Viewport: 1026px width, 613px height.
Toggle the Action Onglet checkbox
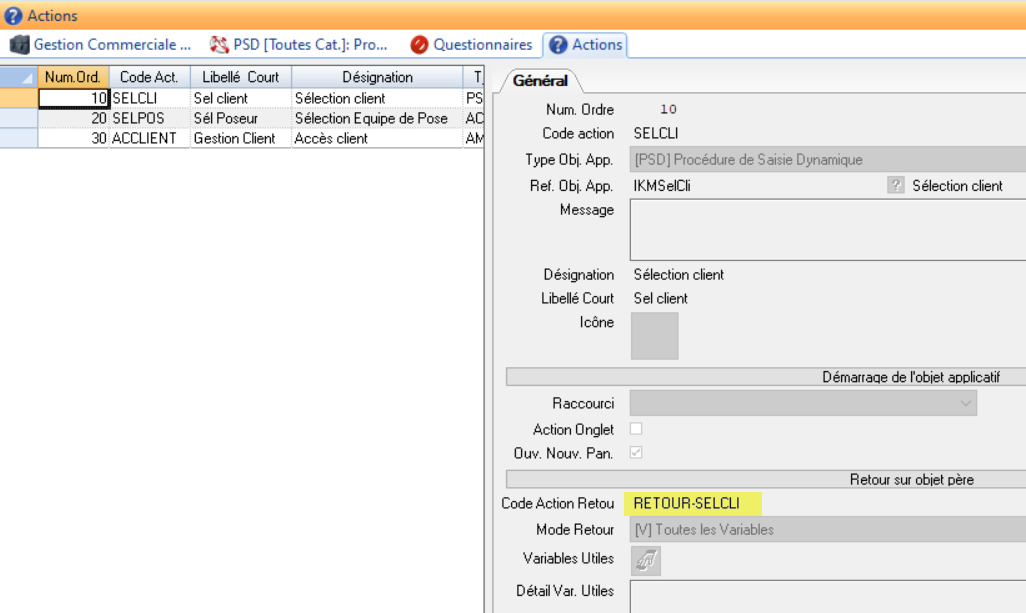tap(636, 429)
